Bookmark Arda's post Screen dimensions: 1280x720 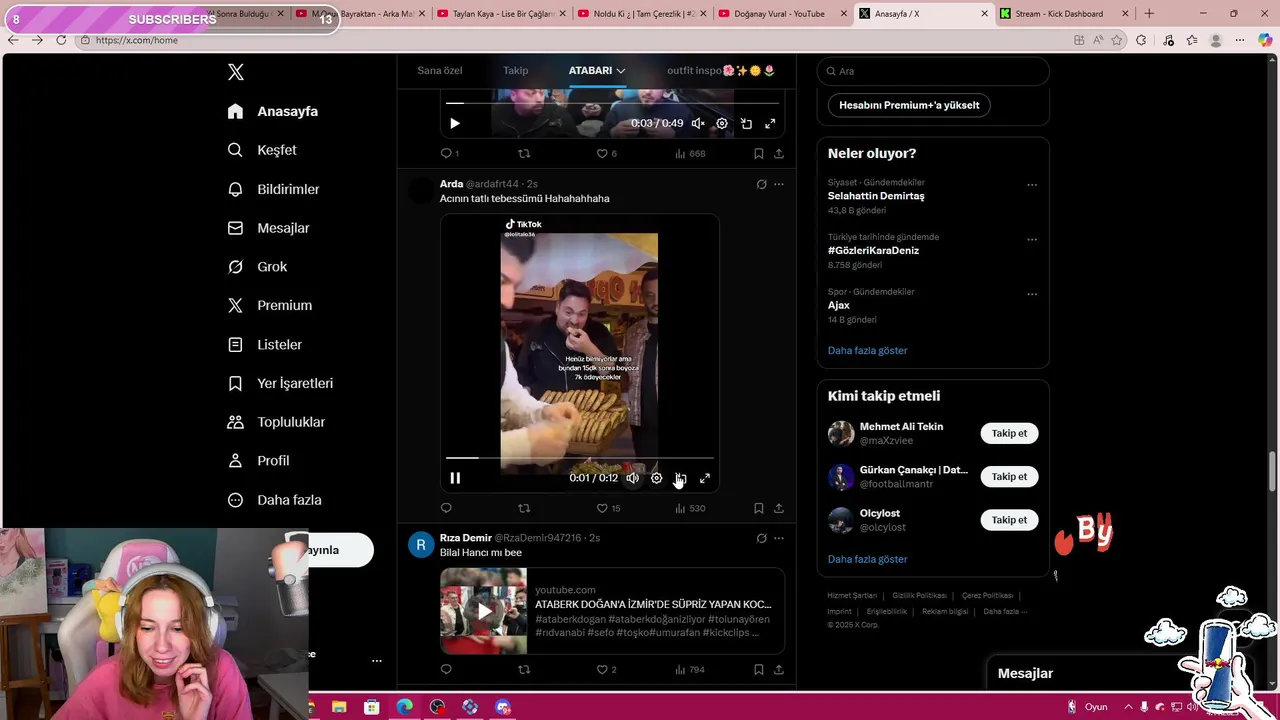tap(759, 508)
